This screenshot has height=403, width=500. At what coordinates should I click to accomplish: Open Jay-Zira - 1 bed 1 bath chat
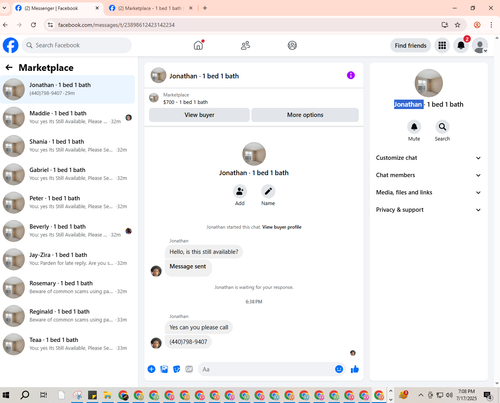point(67,259)
